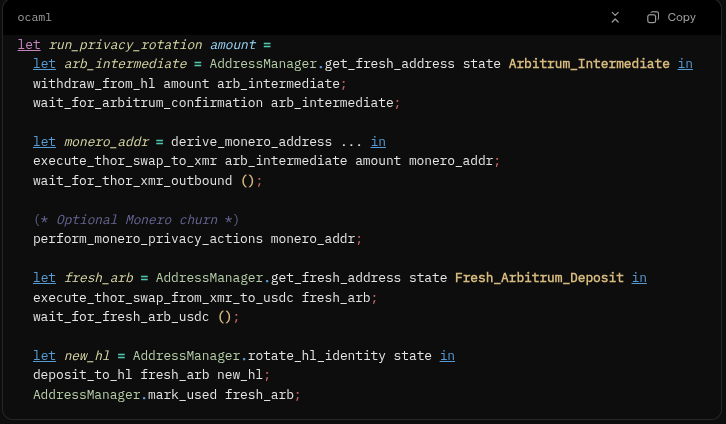Click the ocaml language label
The height and width of the screenshot is (424, 726).
34,18
